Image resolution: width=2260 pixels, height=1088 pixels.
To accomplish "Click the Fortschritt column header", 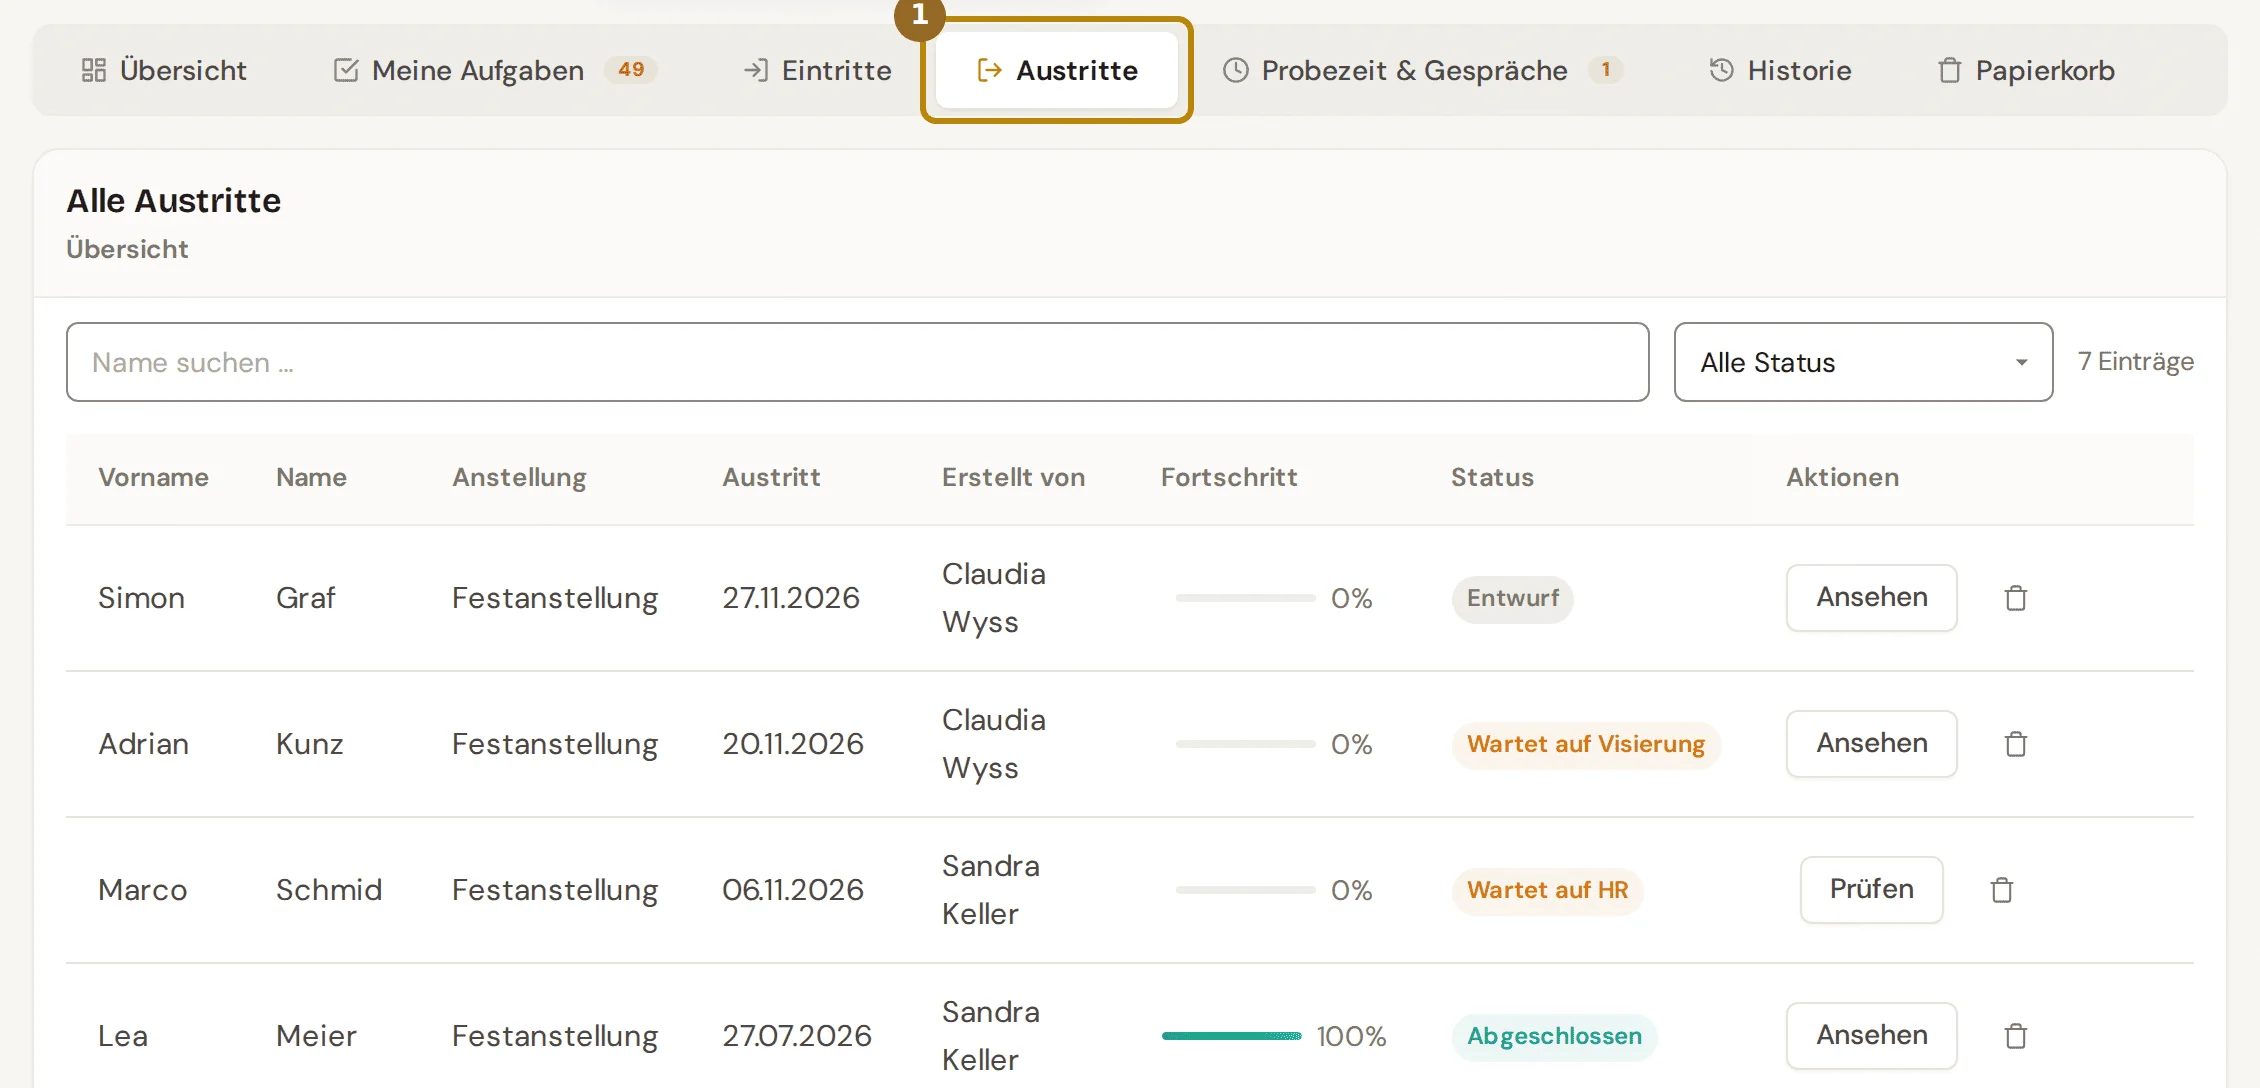I will click(x=1229, y=477).
